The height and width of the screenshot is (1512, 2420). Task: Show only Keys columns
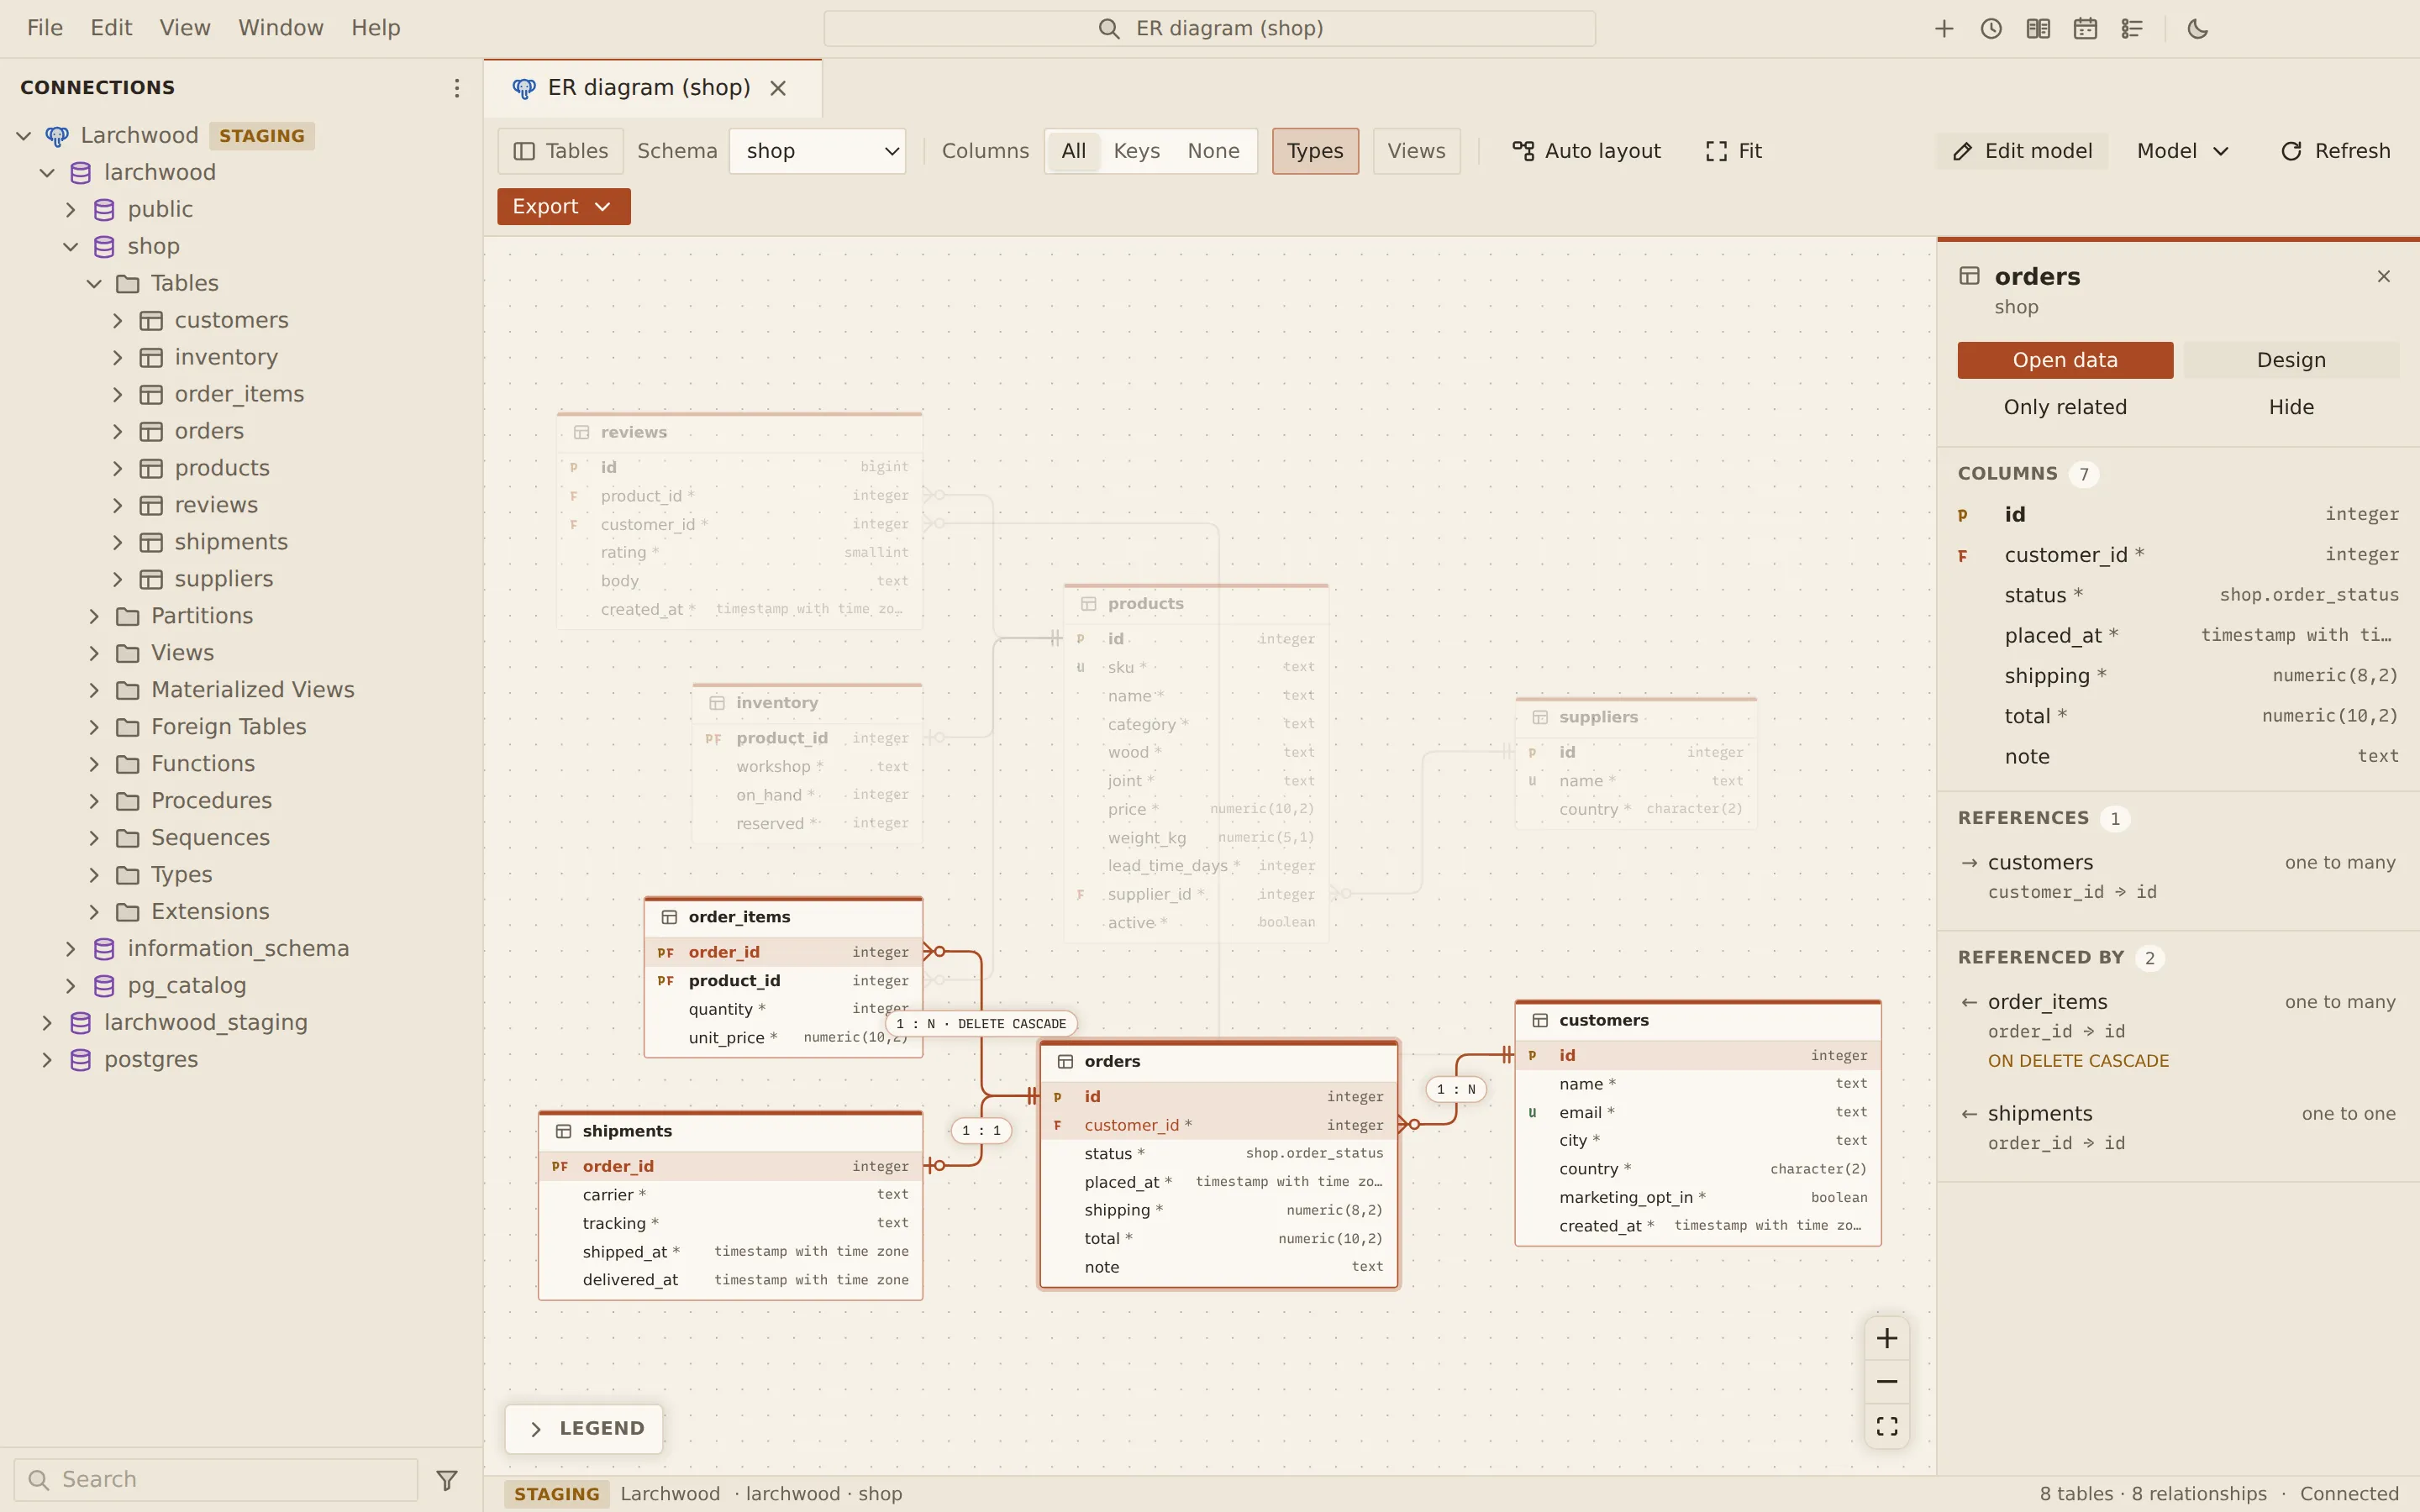1136,151
